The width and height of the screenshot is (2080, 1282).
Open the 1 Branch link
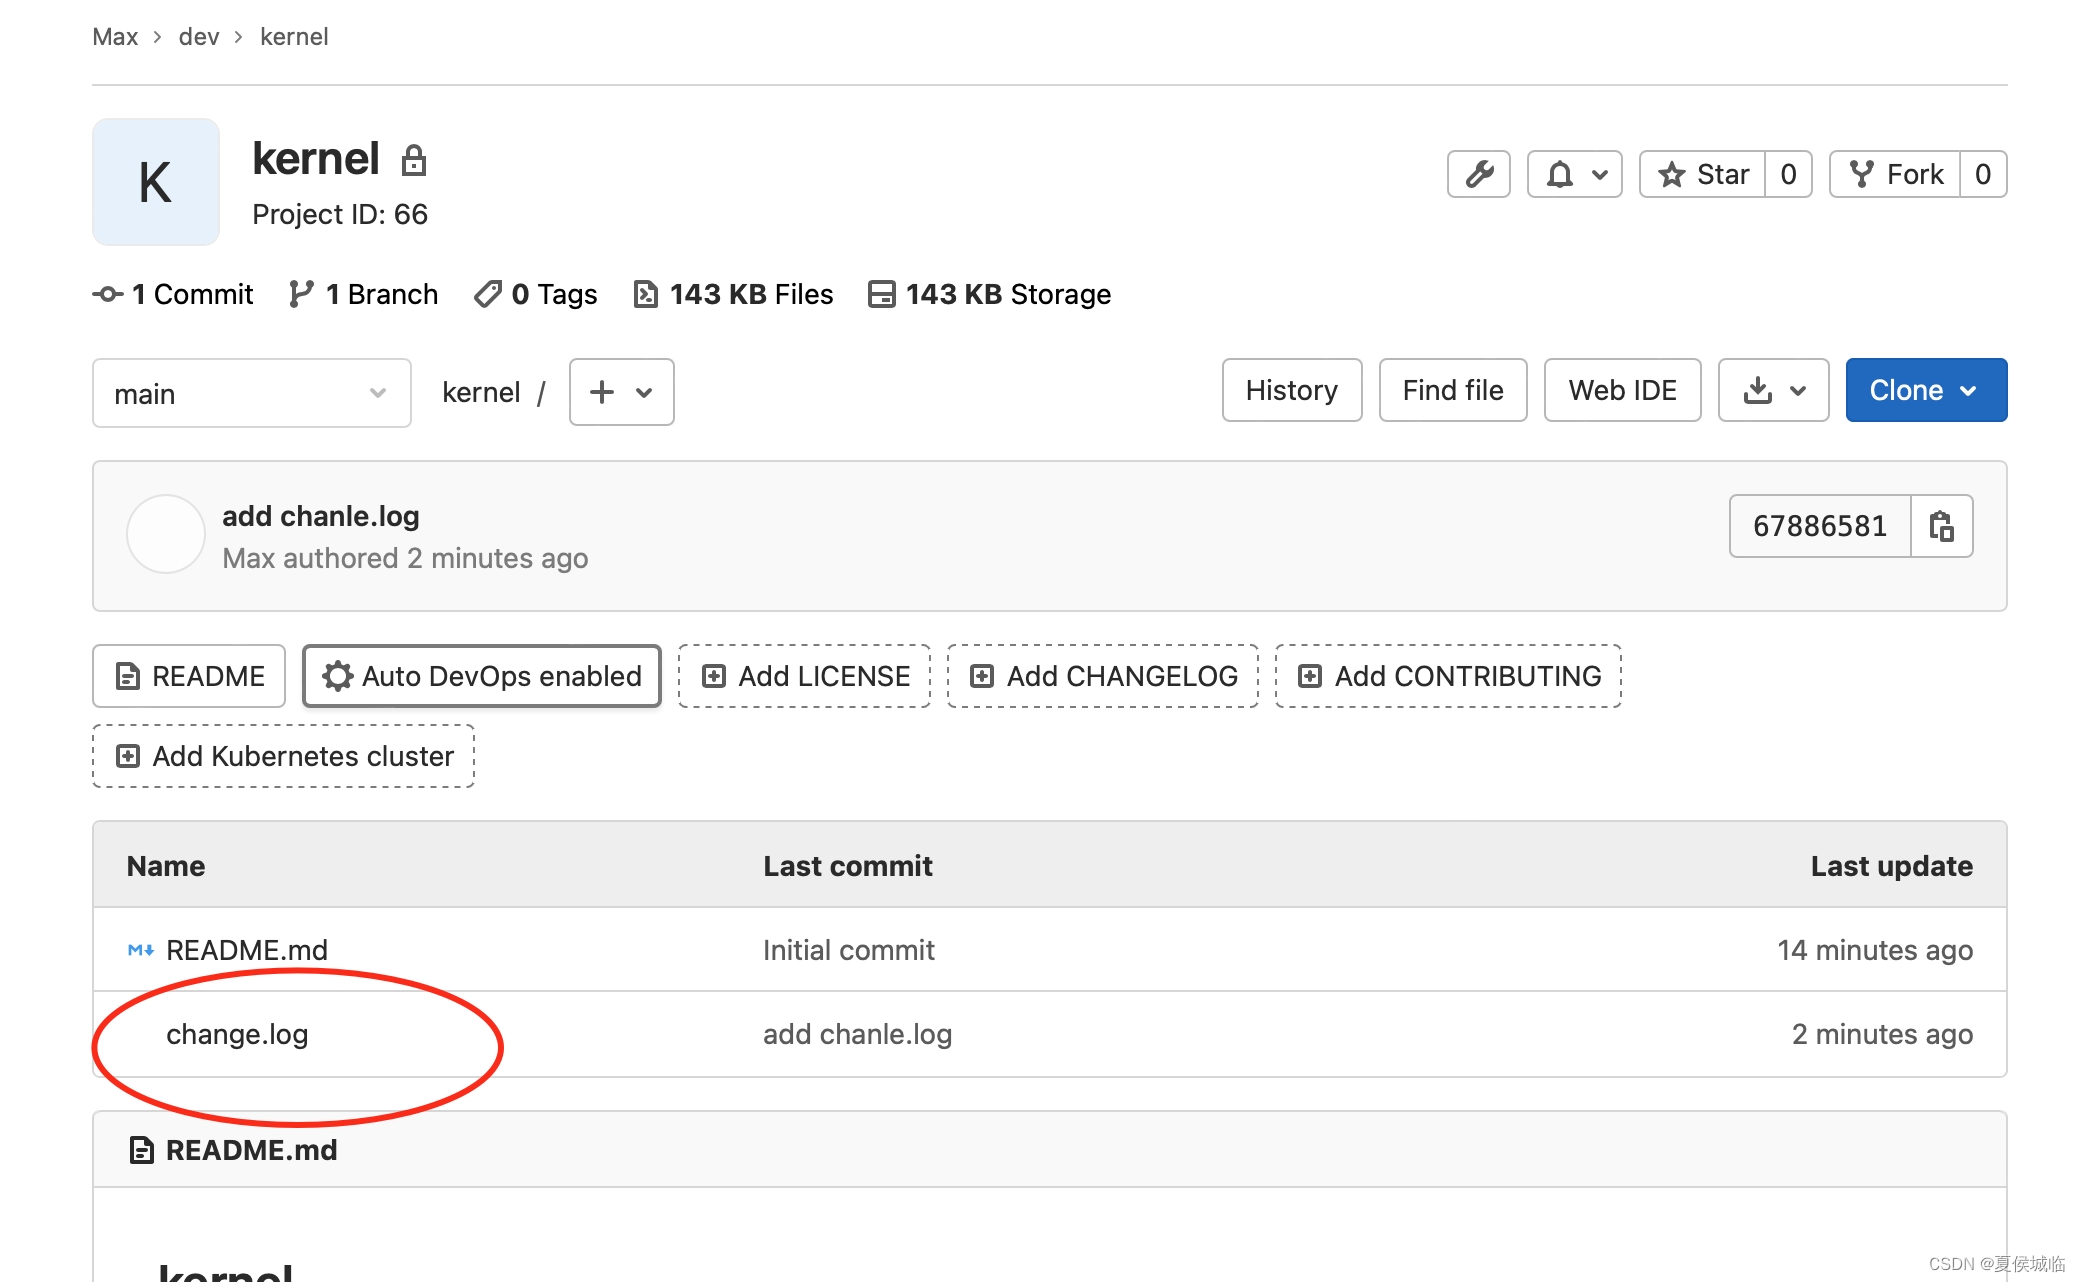[x=363, y=294]
